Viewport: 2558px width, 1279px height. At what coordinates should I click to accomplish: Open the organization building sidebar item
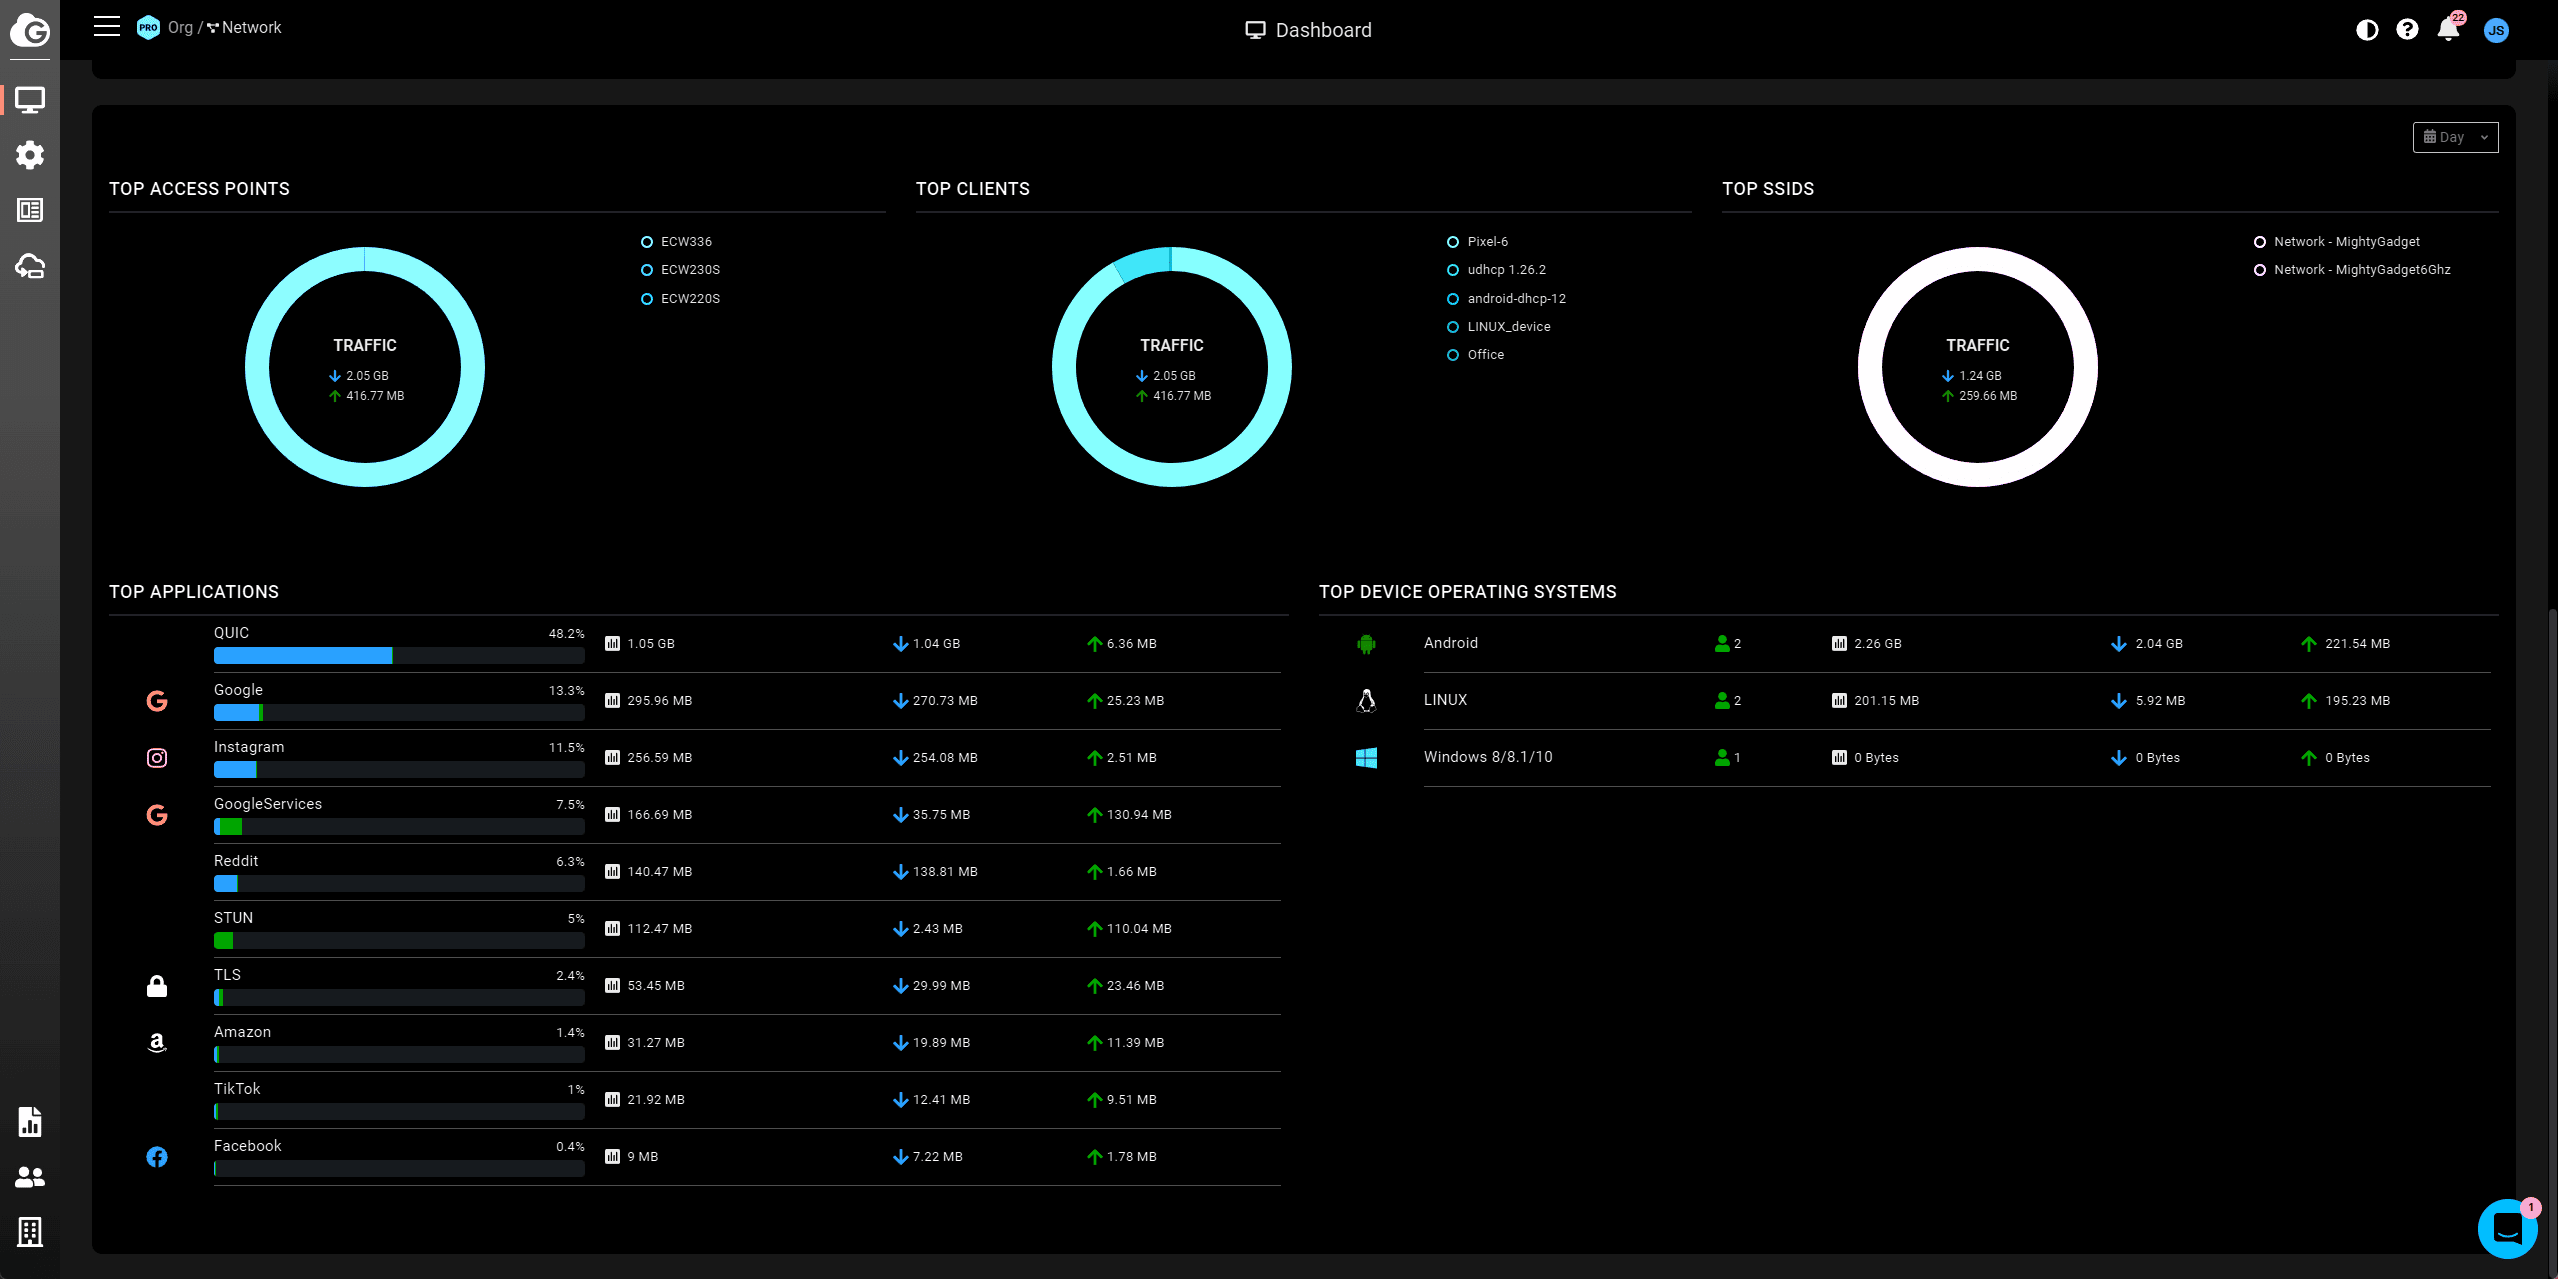[x=30, y=1232]
